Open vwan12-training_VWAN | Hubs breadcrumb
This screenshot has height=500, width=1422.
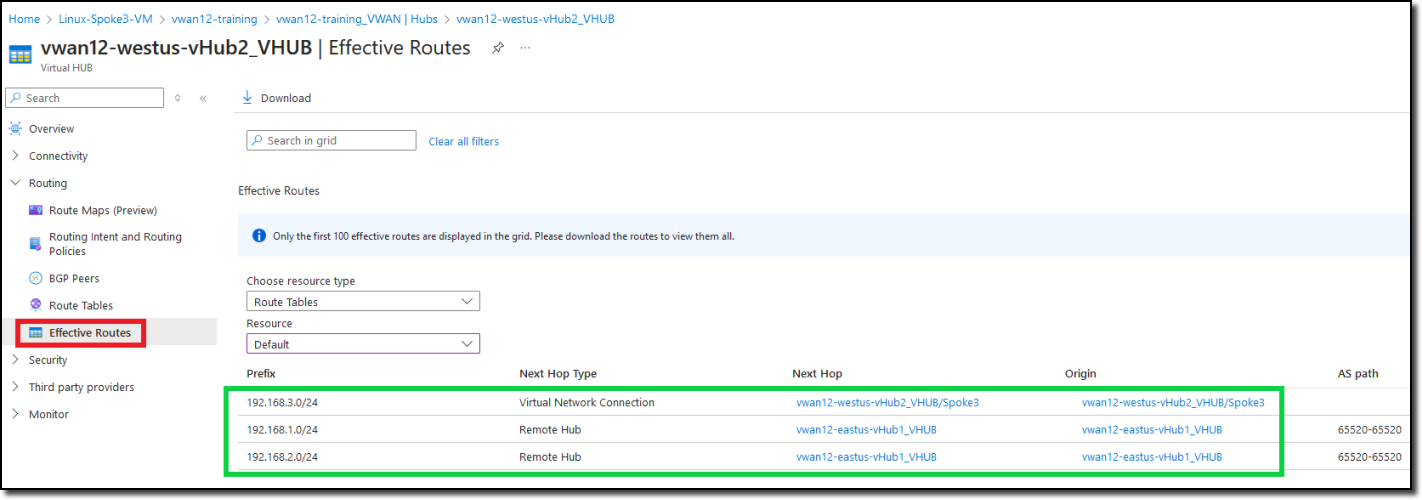pyautogui.click(x=357, y=19)
